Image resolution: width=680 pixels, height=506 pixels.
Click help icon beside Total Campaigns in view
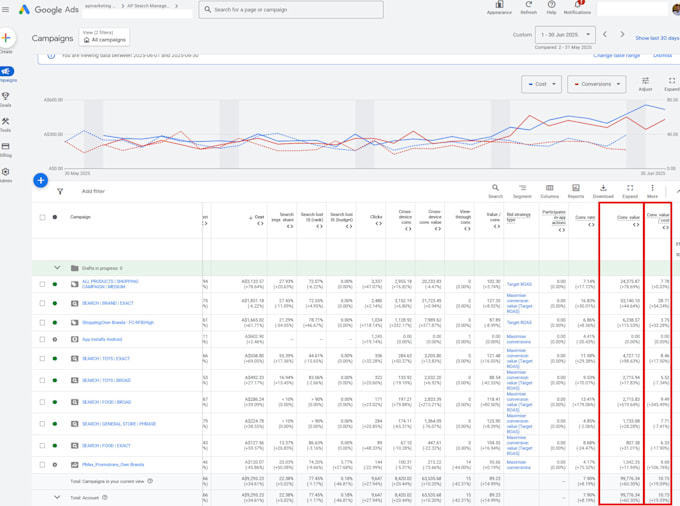point(150,481)
